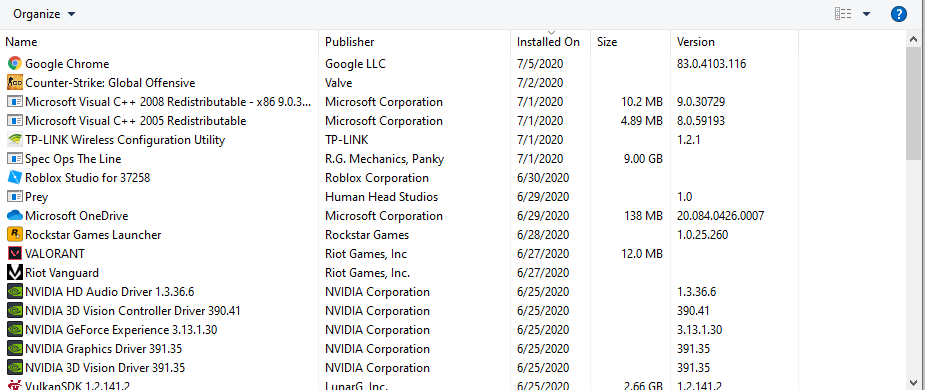Image resolution: width=925 pixels, height=390 pixels.
Task: Click the NVIDIA 3D Vision Controller Driver icon
Action: (15, 311)
